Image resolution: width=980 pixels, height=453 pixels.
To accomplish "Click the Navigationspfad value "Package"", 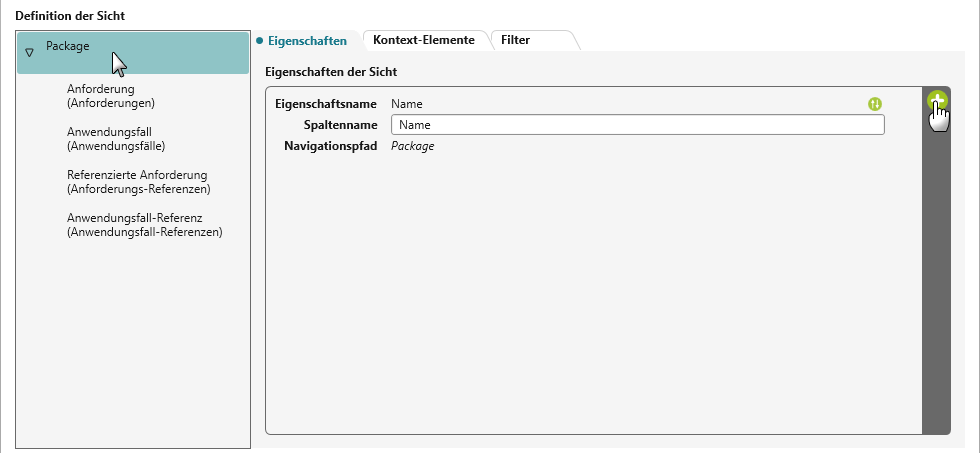I will pyautogui.click(x=412, y=146).
